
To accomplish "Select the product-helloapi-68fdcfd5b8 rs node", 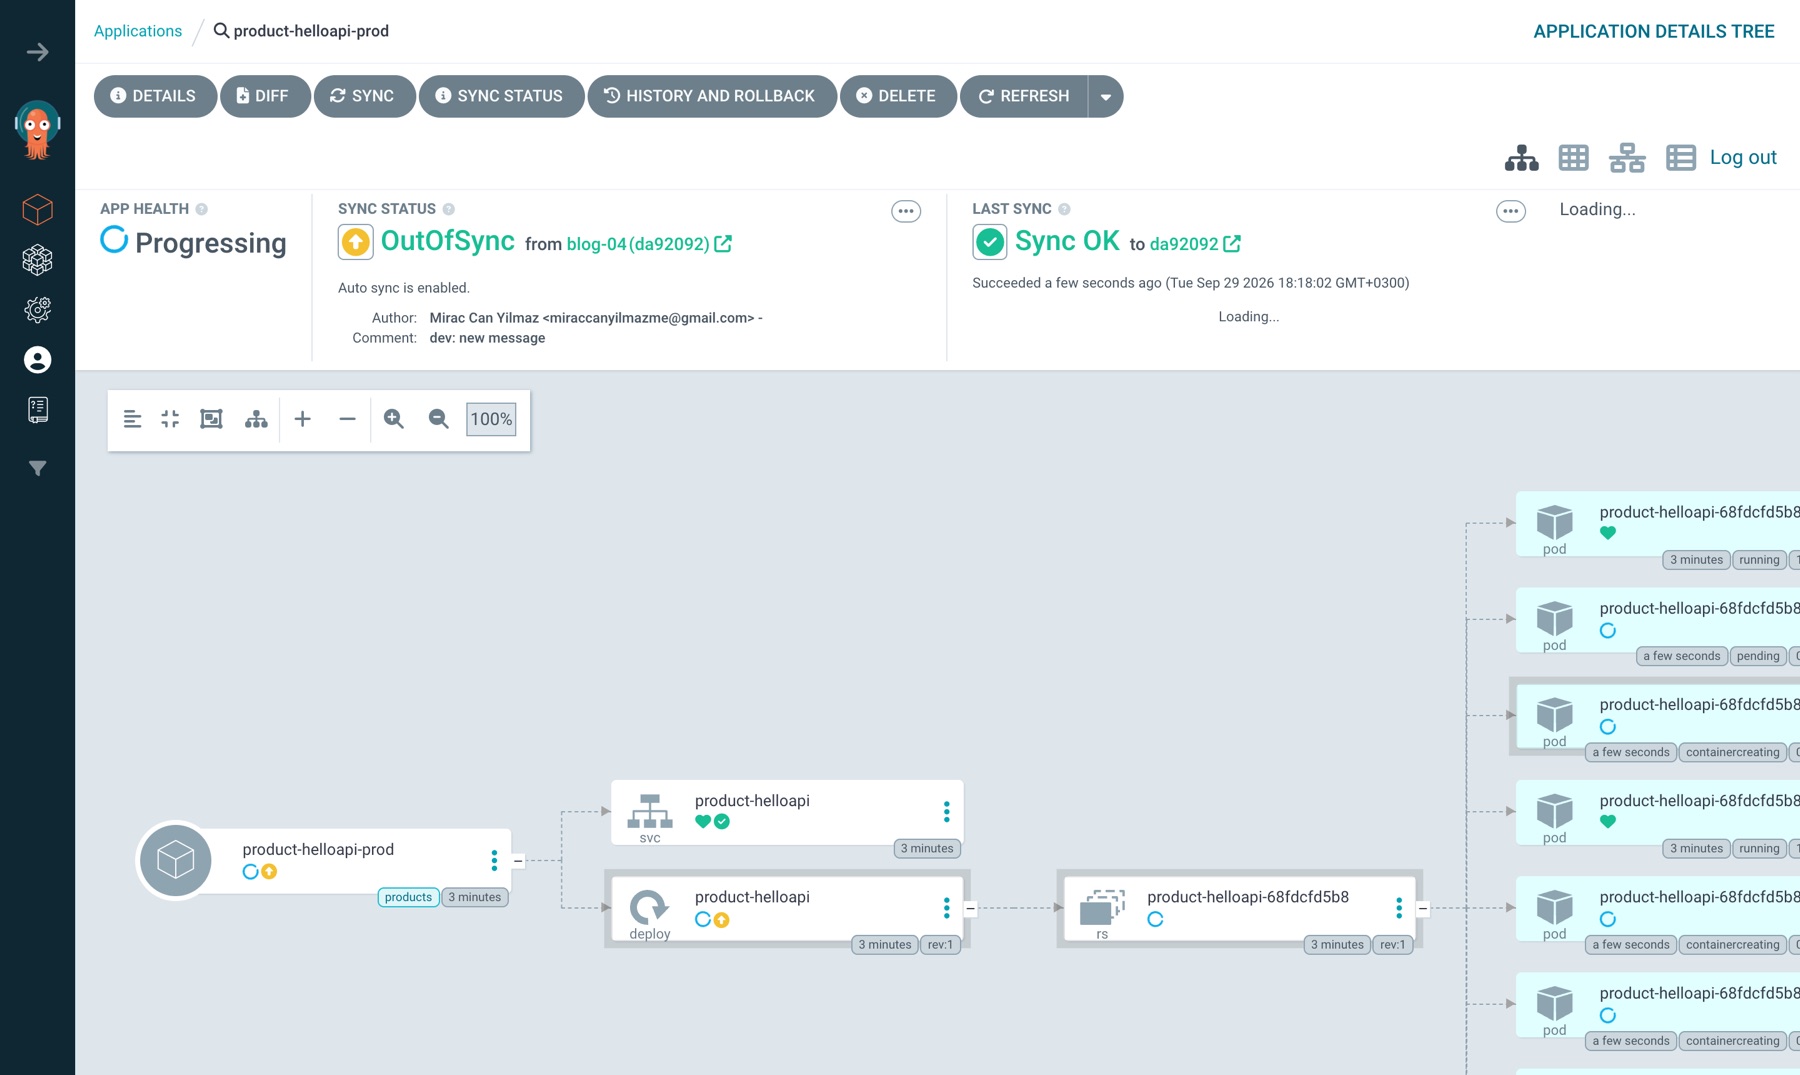I will click(1239, 908).
